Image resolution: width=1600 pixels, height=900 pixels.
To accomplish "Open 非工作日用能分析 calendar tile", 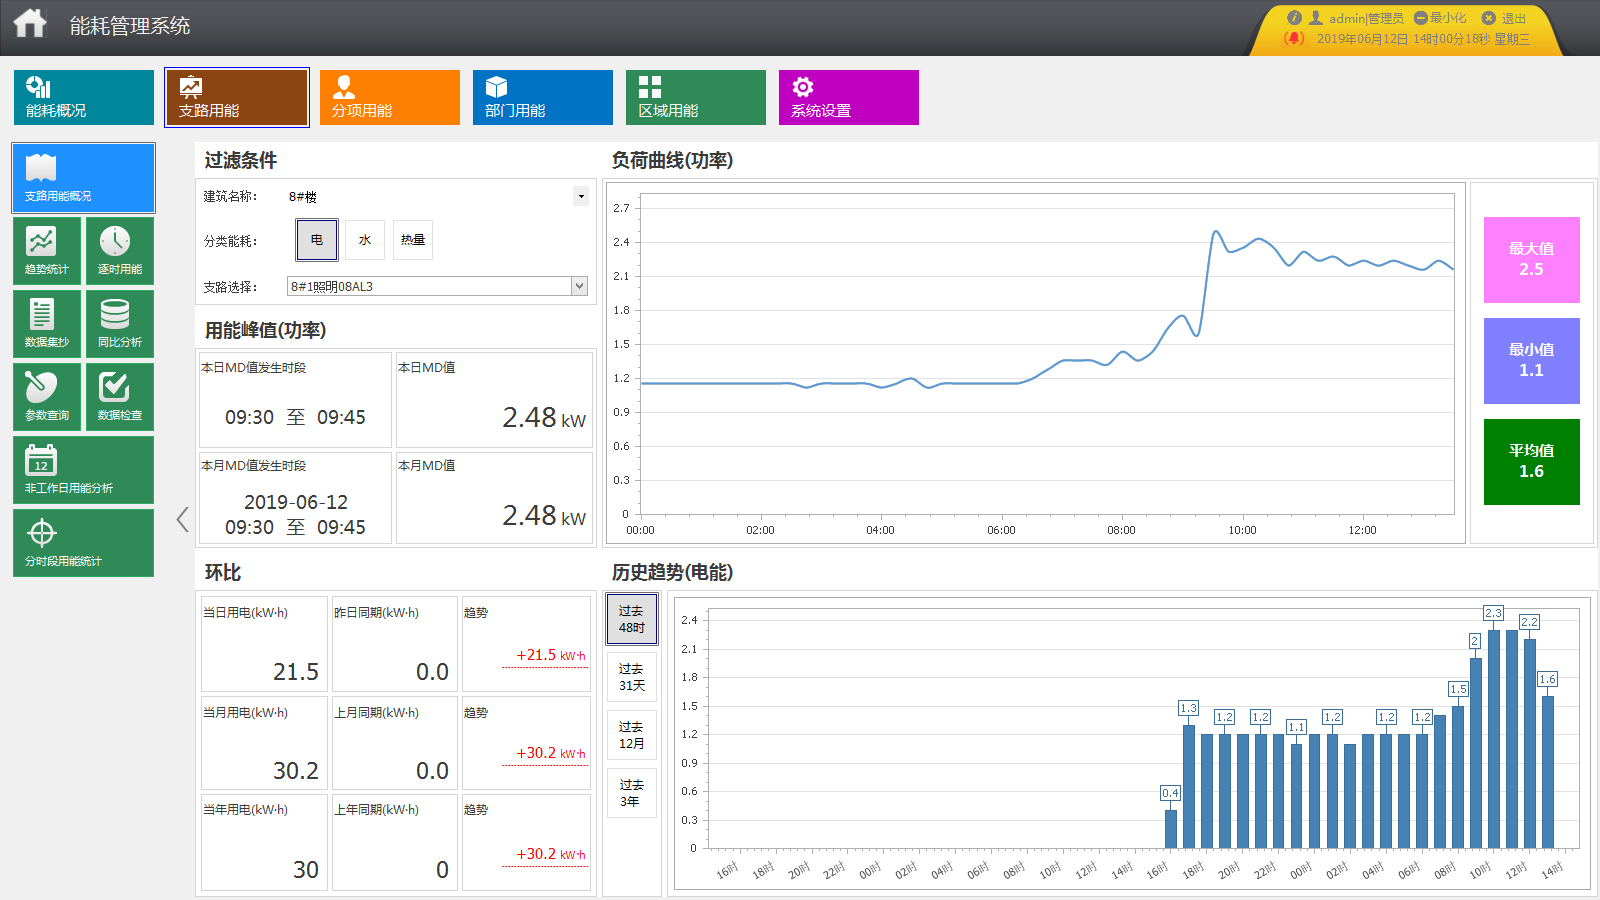I will (x=83, y=469).
